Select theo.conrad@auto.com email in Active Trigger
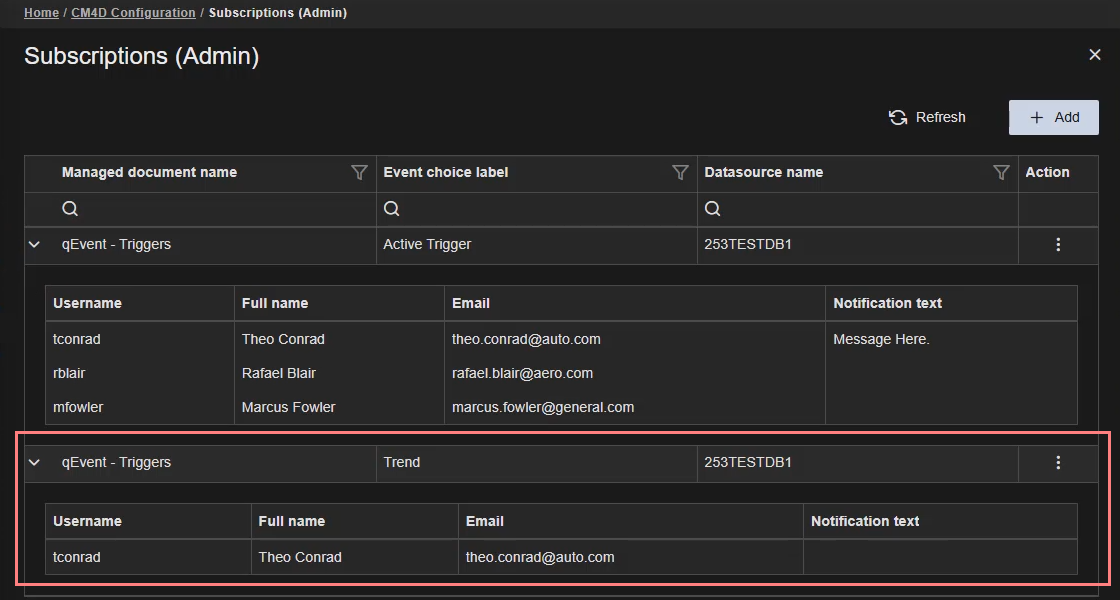Image resolution: width=1120 pixels, height=600 pixels. (526, 340)
